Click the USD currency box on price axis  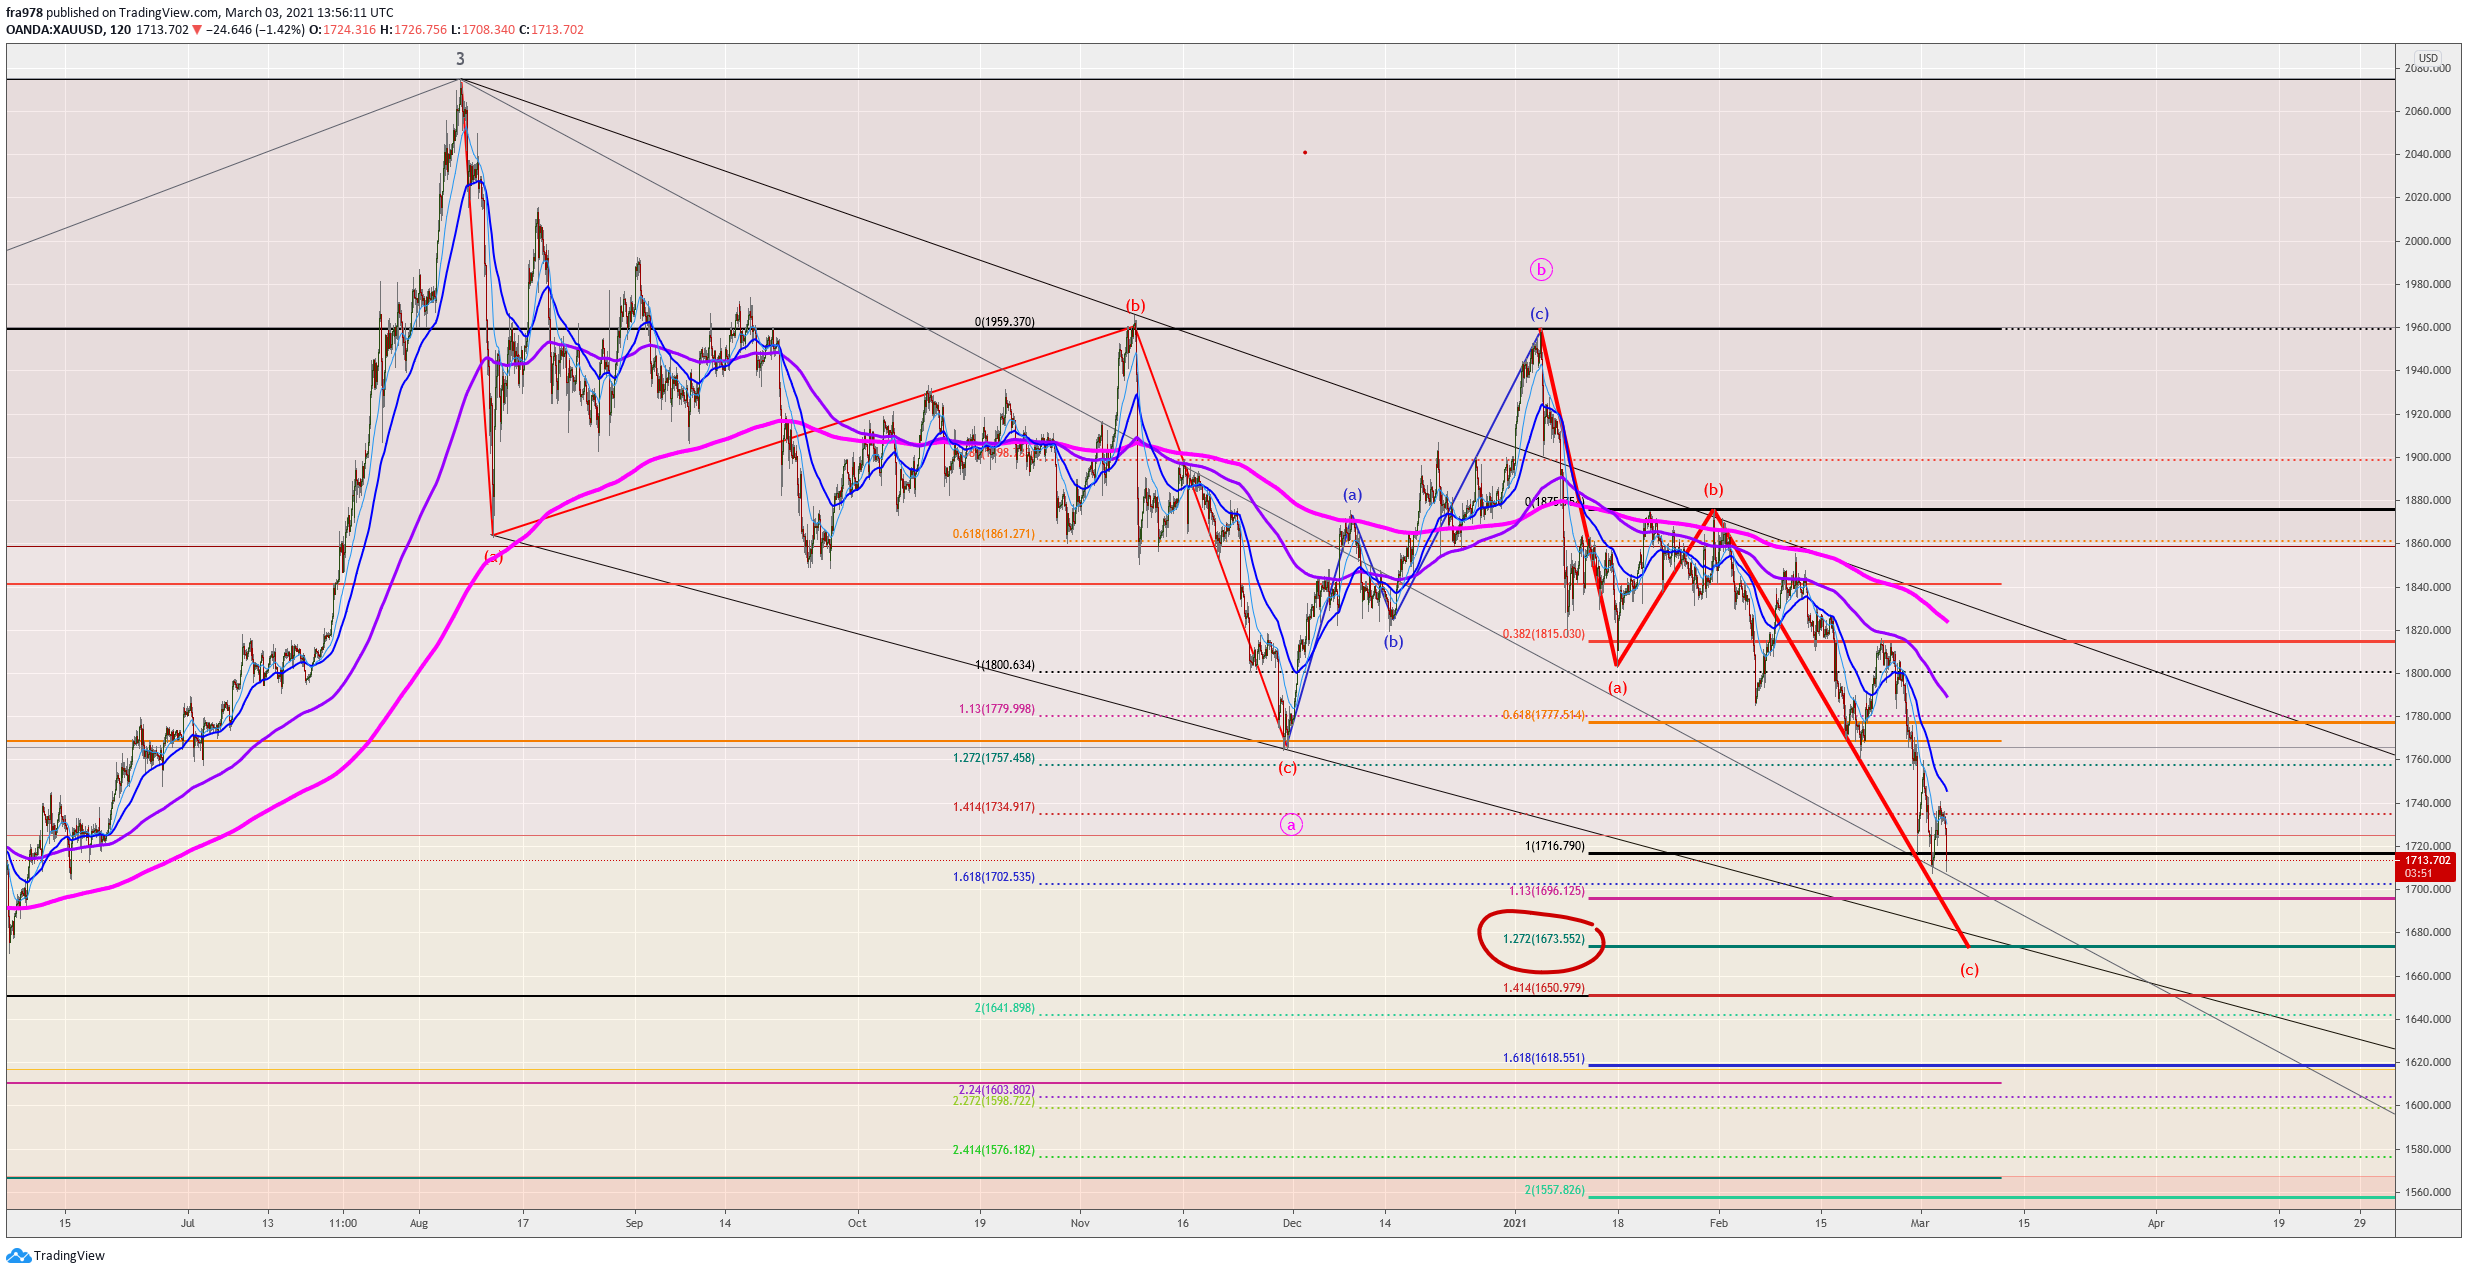pyautogui.click(x=2428, y=58)
